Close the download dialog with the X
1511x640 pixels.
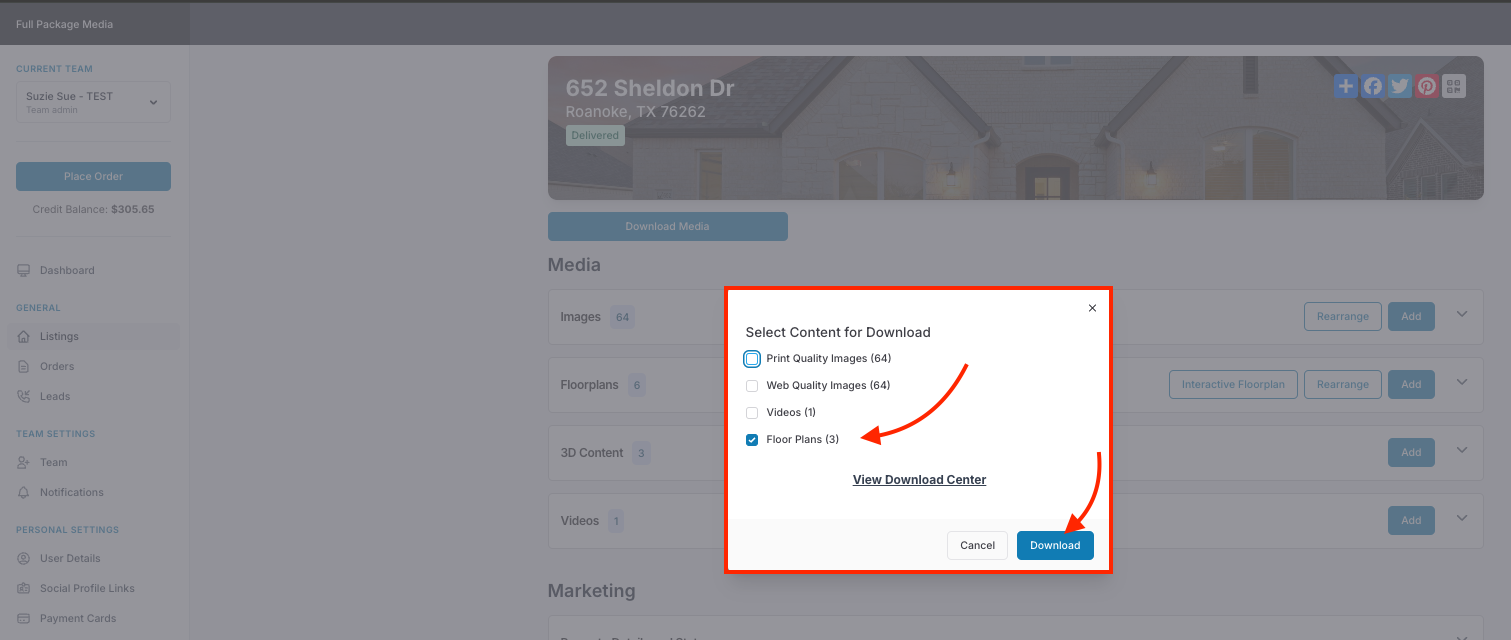[1092, 308]
